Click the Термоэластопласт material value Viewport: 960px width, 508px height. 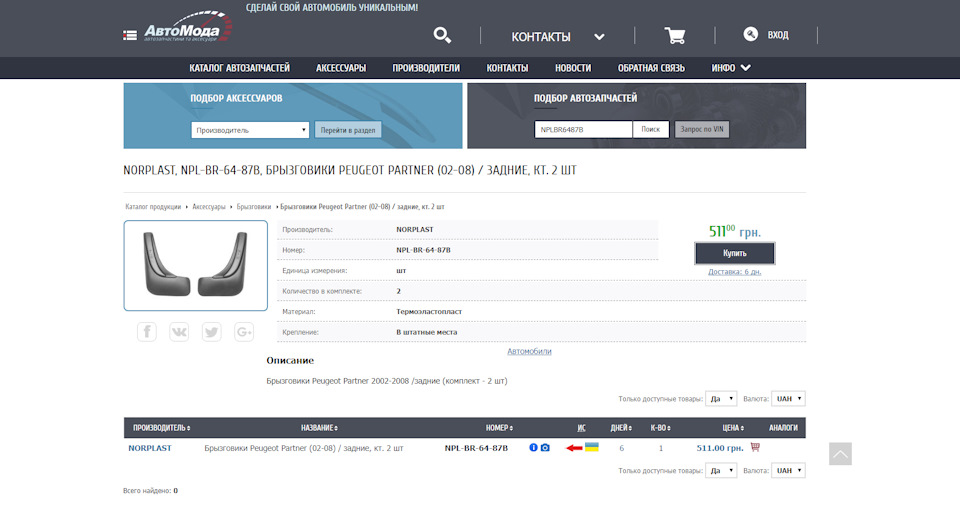point(429,312)
